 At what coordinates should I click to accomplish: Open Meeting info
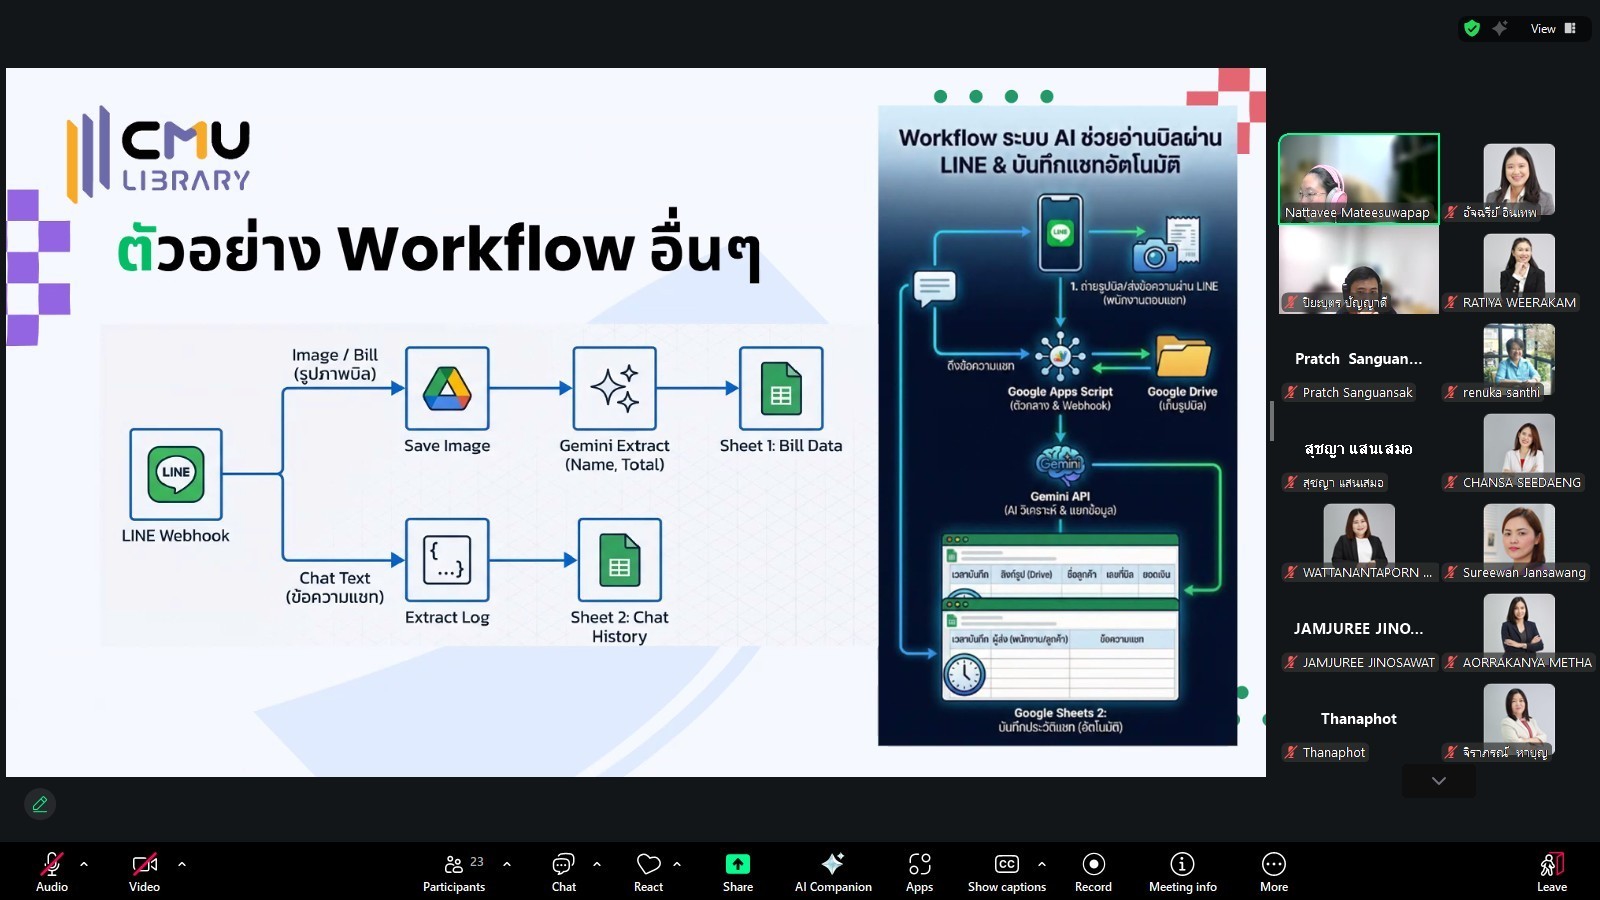click(x=1182, y=871)
